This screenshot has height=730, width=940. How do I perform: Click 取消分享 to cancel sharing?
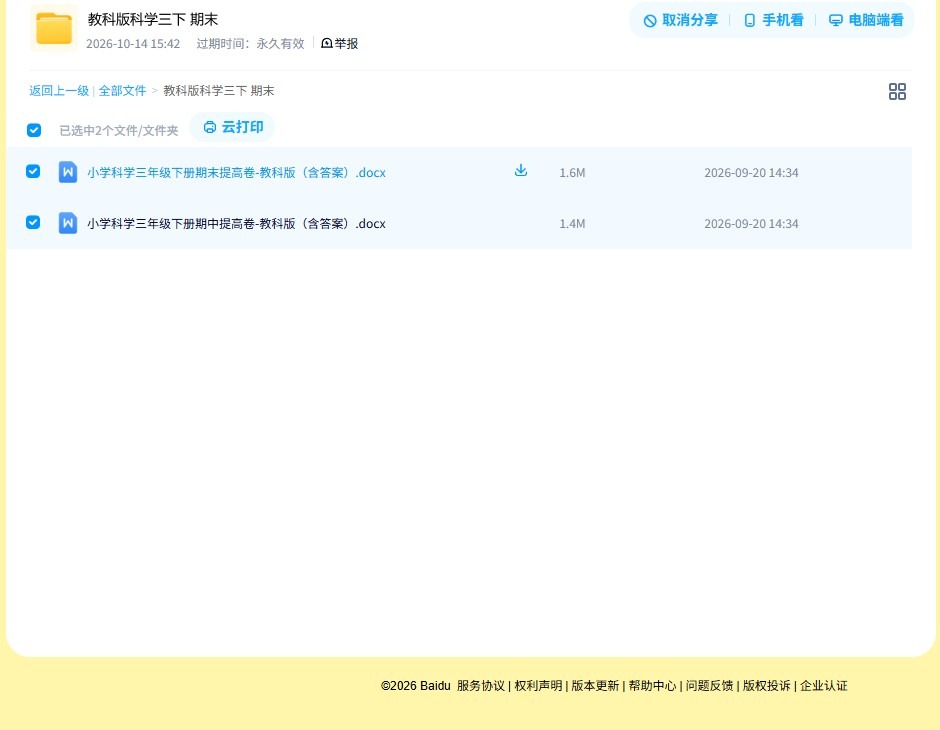680,20
